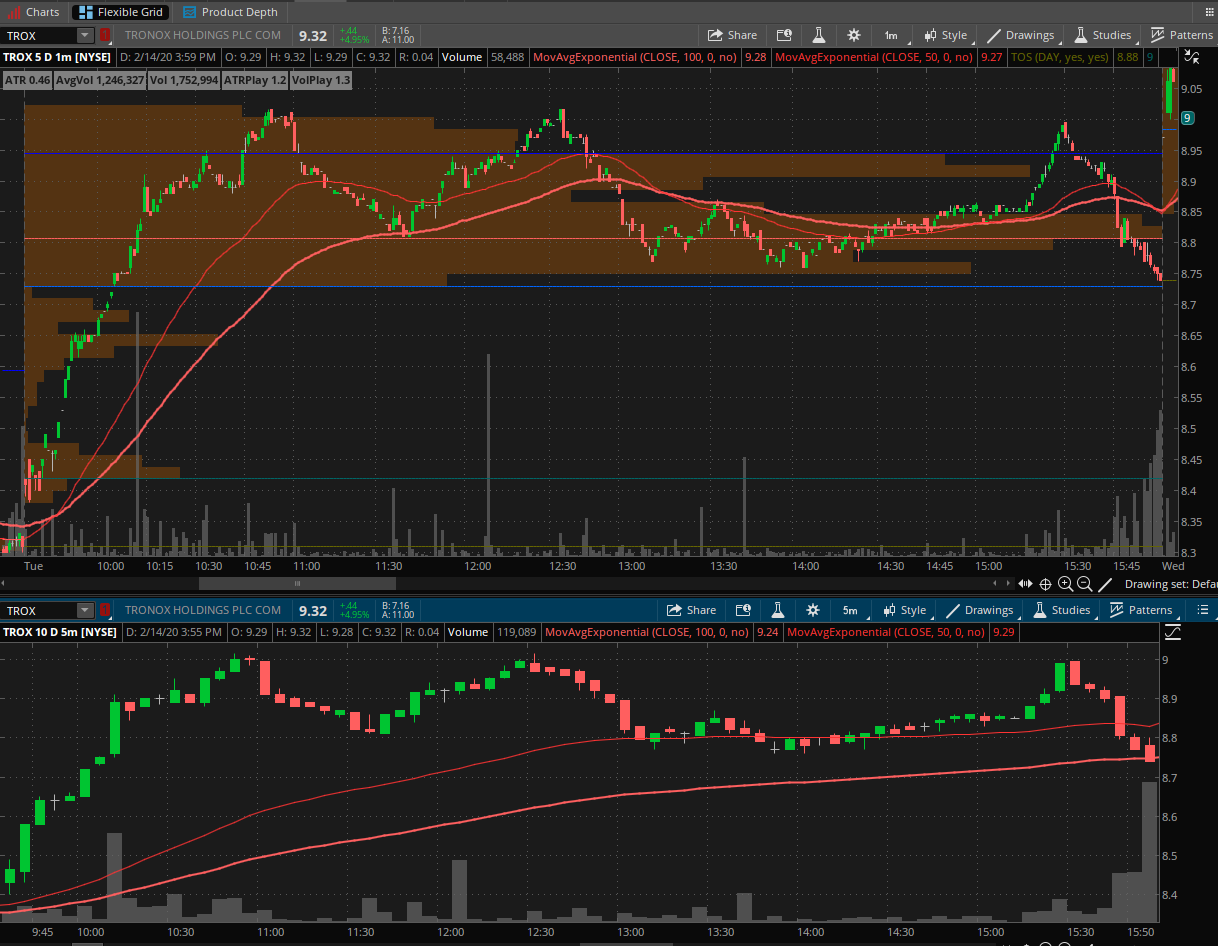1218x946 pixels.
Task: Open lower chart settings gear
Action: (x=812, y=610)
